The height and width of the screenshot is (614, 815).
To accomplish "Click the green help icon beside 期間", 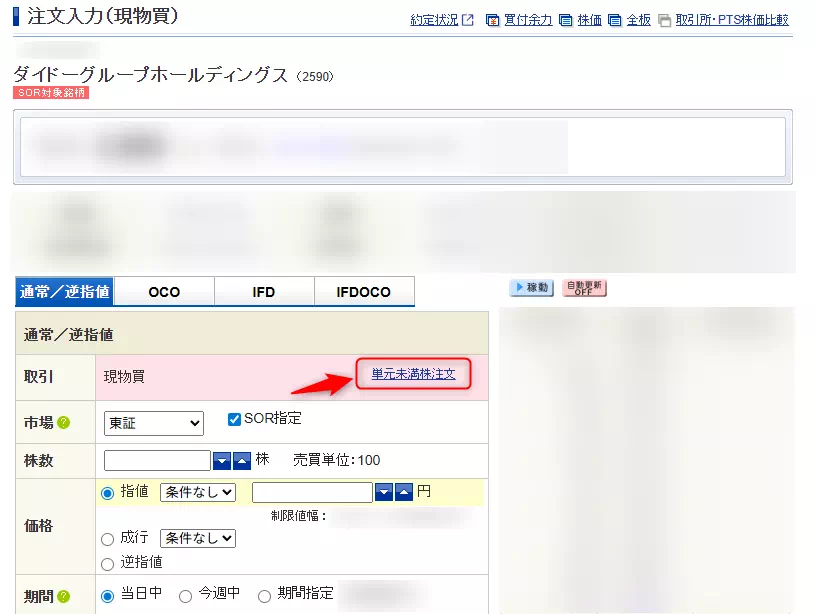I will pyautogui.click(x=63, y=596).
